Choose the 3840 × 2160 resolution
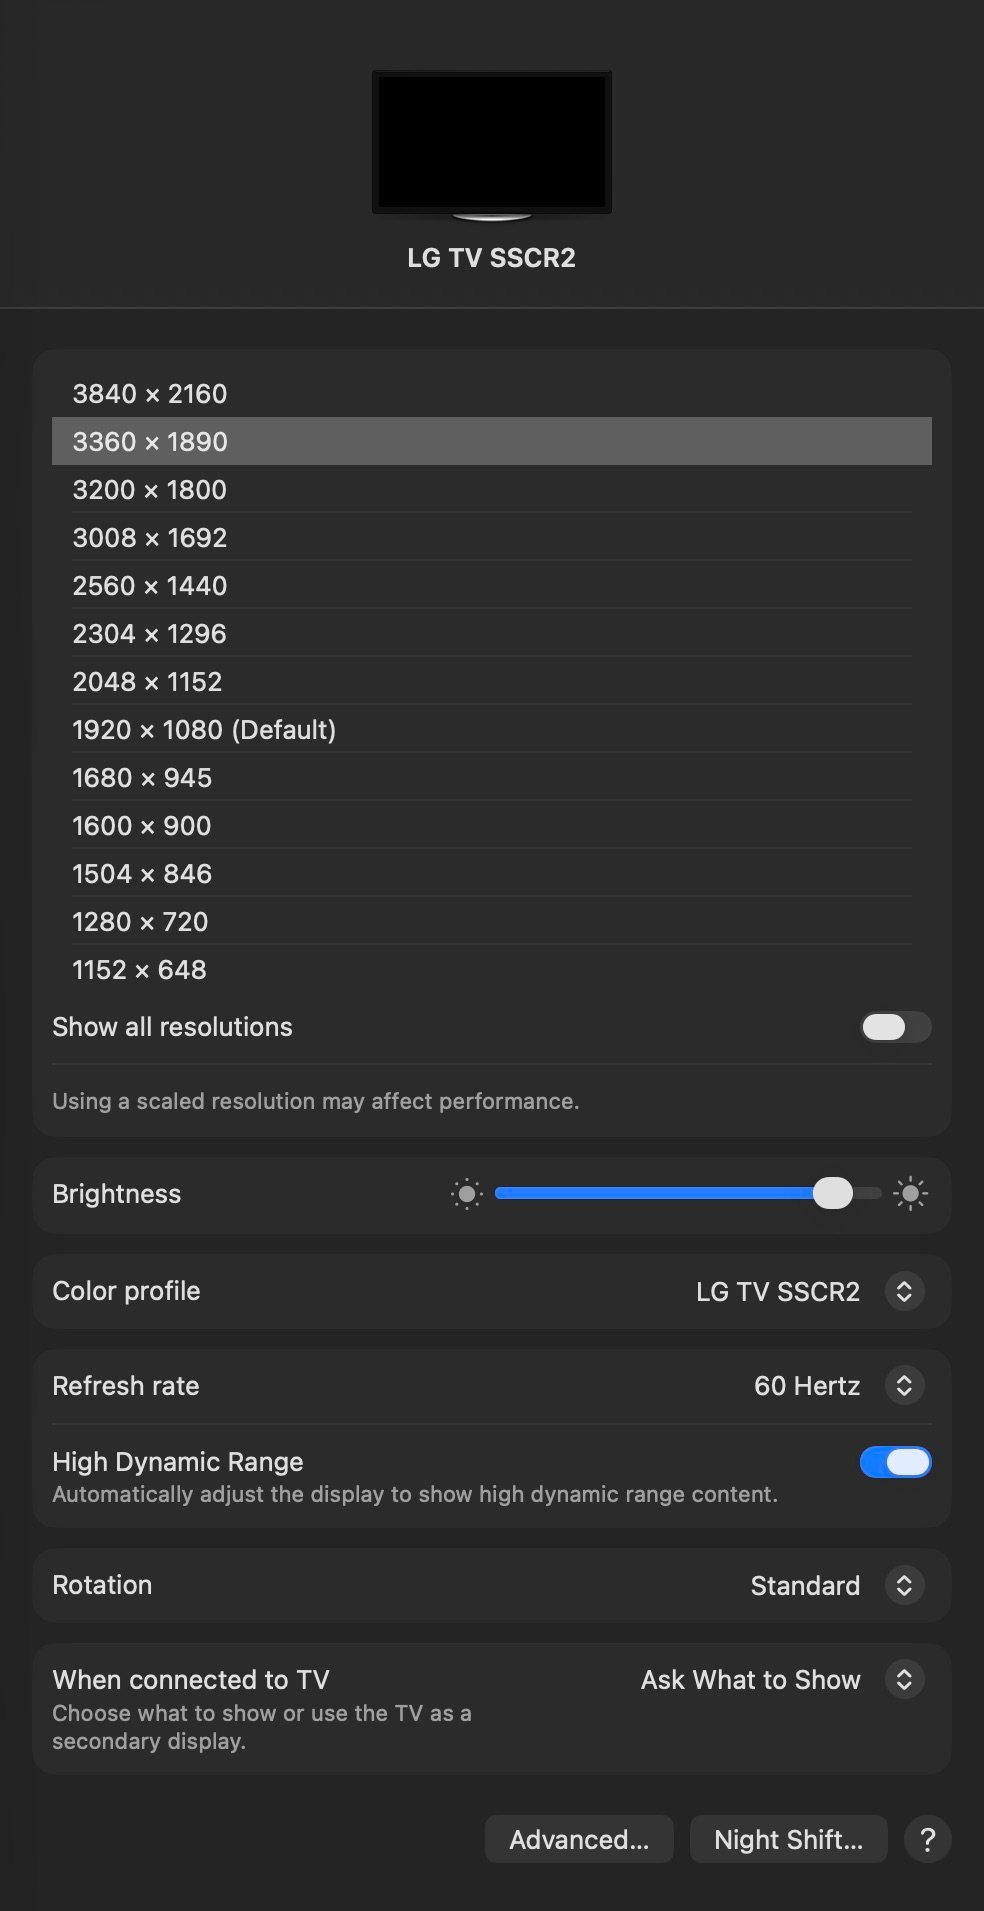Image resolution: width=984 pixels, height=1911 pixels. [x=492, y=393]
